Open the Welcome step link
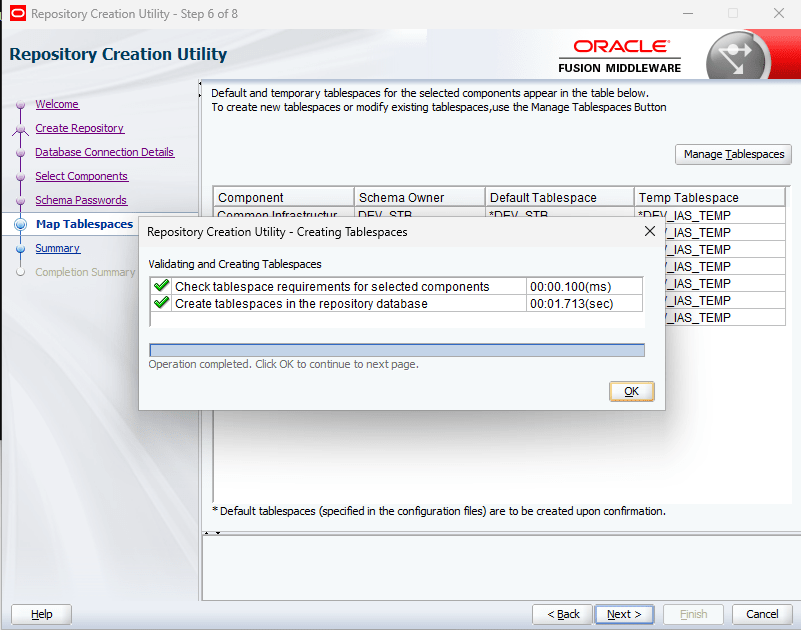Image resolution: width=801 pixels, height=630 pixels. [x=57, y=104]
